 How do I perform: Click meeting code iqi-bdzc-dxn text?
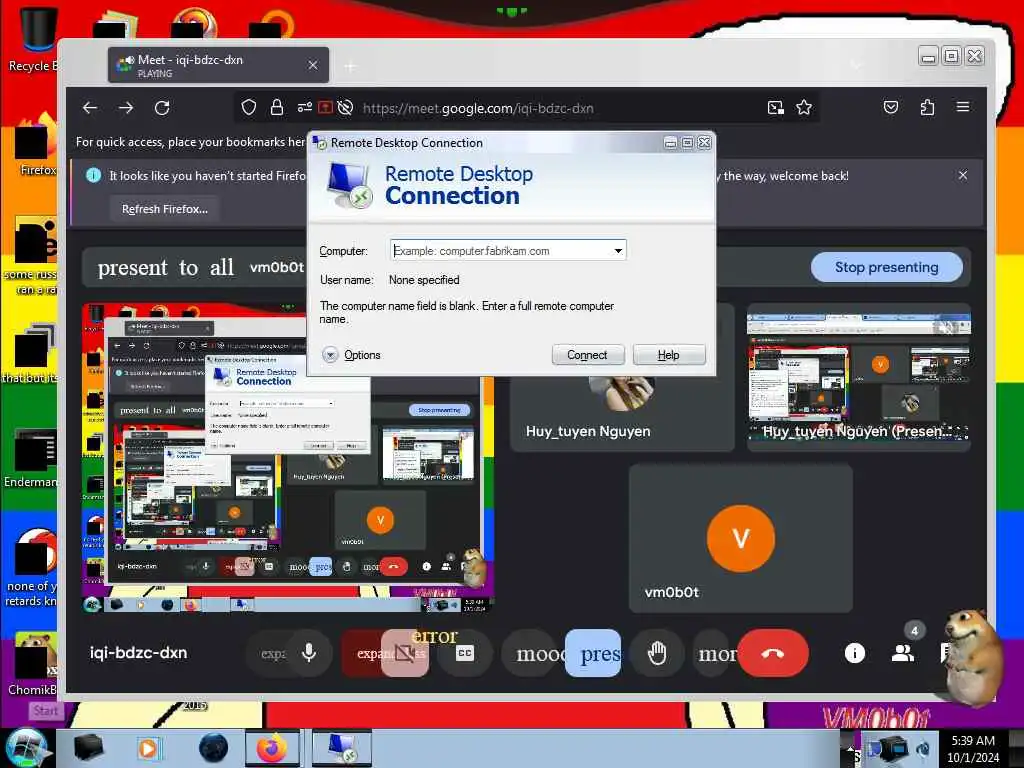[138, 653]
